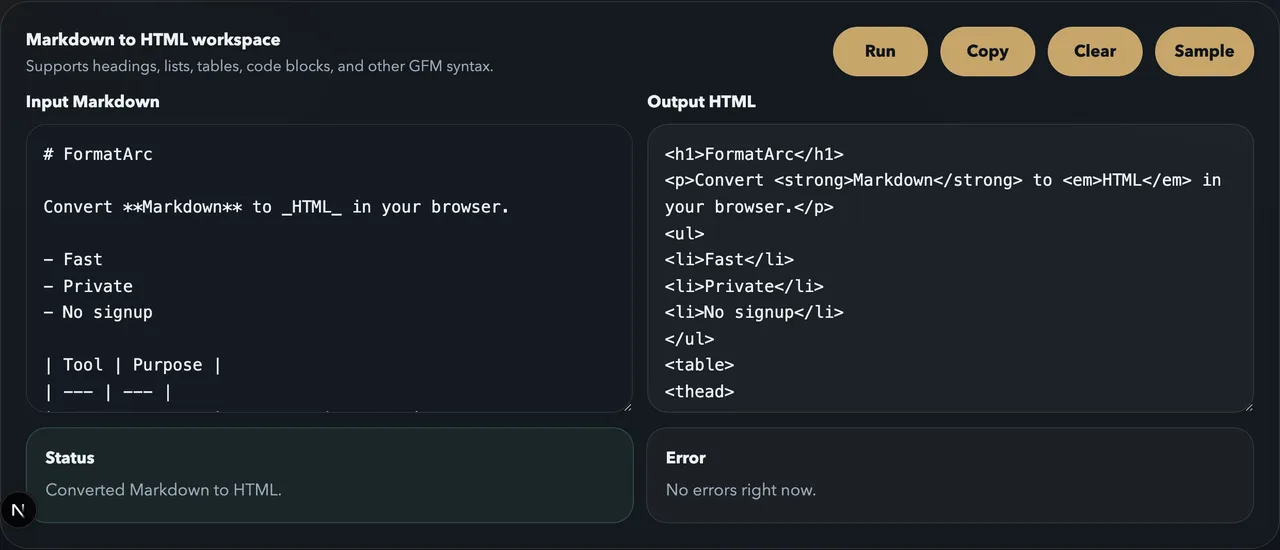Click the '<li>No signup</li>' output line
This screenshot has height=550, width=1280.
click(754, 312)
